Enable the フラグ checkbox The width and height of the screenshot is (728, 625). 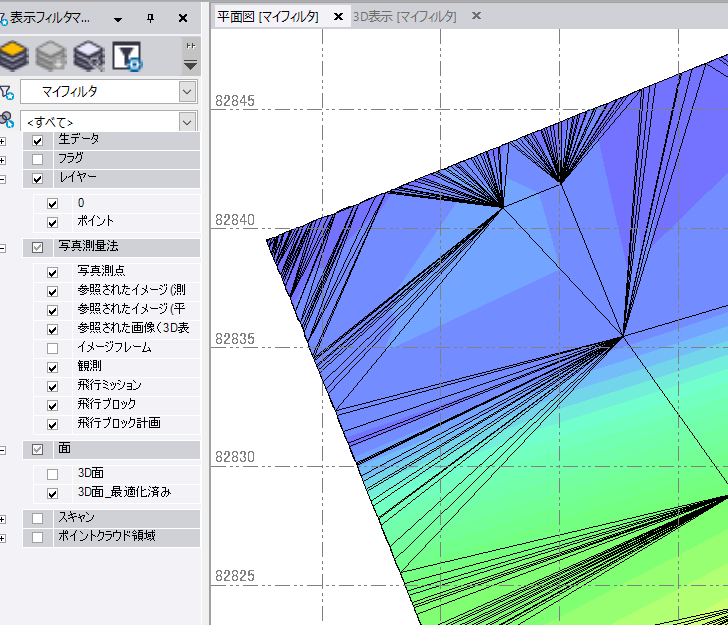click(x=38, y=159)
